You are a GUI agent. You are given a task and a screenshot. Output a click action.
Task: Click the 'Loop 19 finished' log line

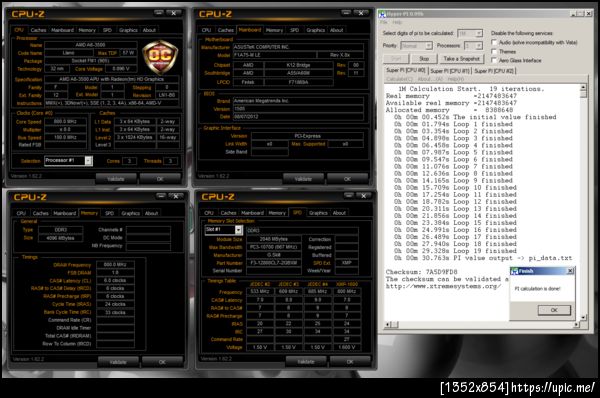455,251
